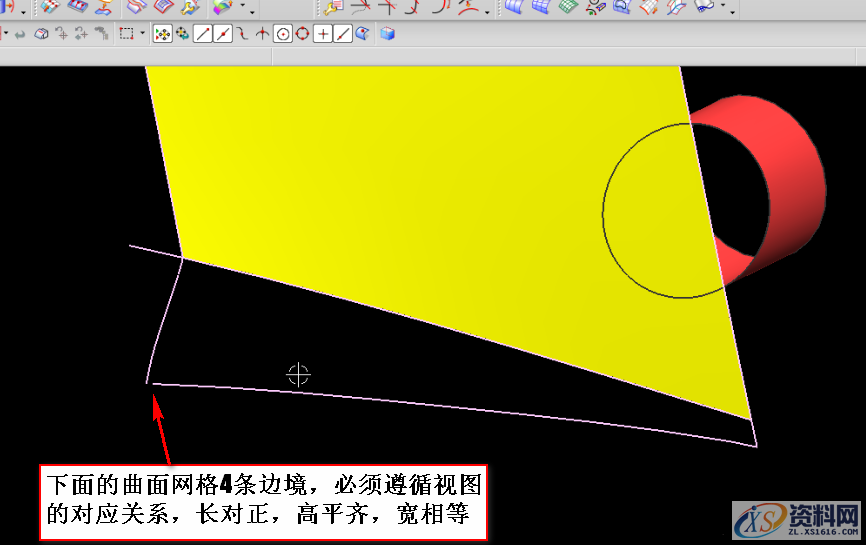Screen dimensions: 866x545
Task: Click the Quadrant Point snap icon
Action: point(303,34)
